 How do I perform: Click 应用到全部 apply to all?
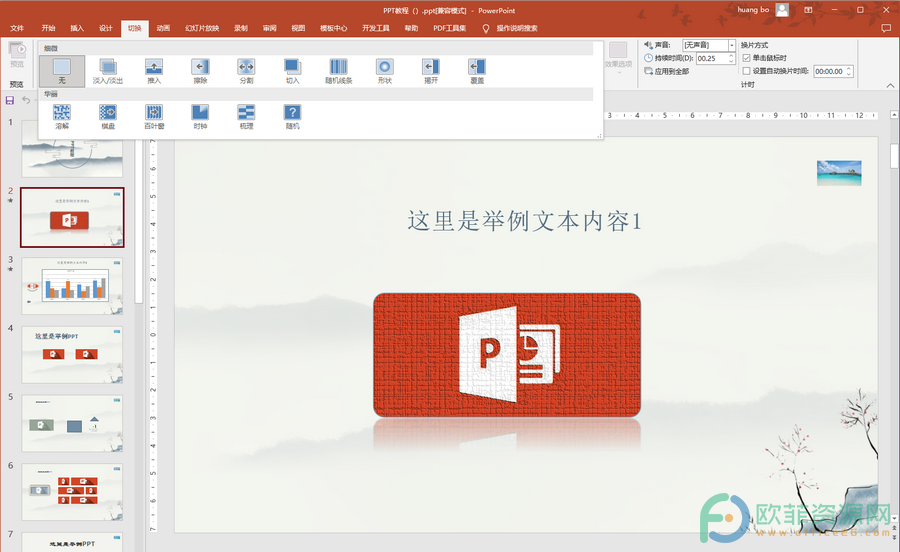click(666, 71)
